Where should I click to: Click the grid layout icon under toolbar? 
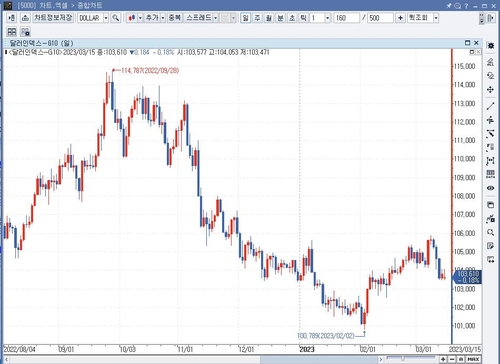click(12, 32)
